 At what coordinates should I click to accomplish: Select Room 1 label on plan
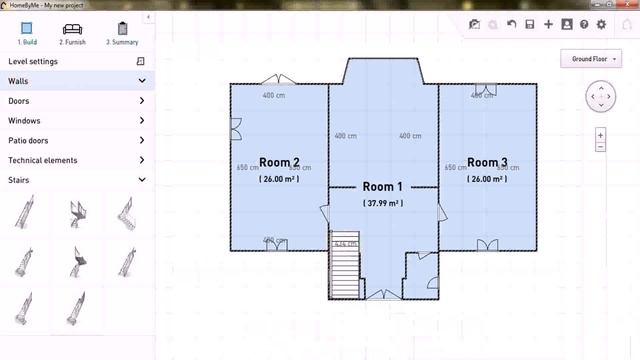click(x=383, y=187)
